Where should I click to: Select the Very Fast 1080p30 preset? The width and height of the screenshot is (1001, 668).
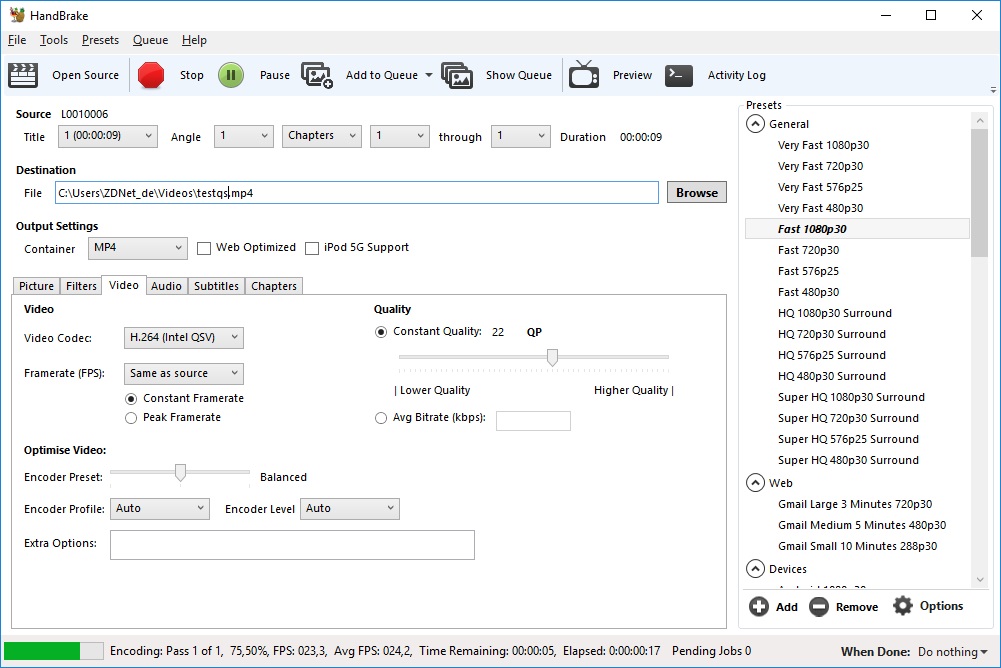[824, 145]
